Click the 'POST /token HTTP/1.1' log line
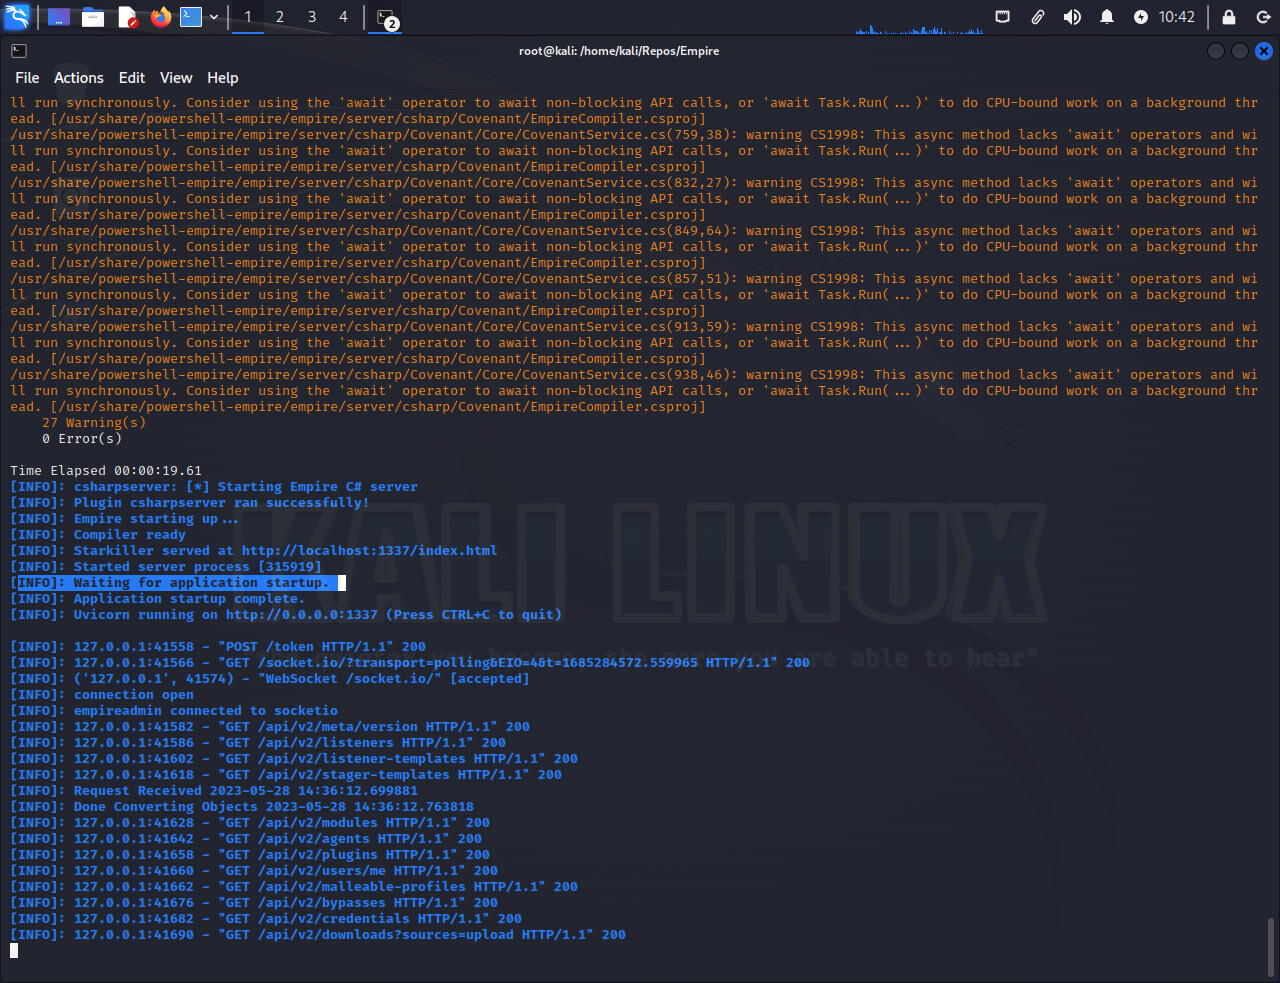Screen dimensions: 1280x983 click(x=218, y=647)
